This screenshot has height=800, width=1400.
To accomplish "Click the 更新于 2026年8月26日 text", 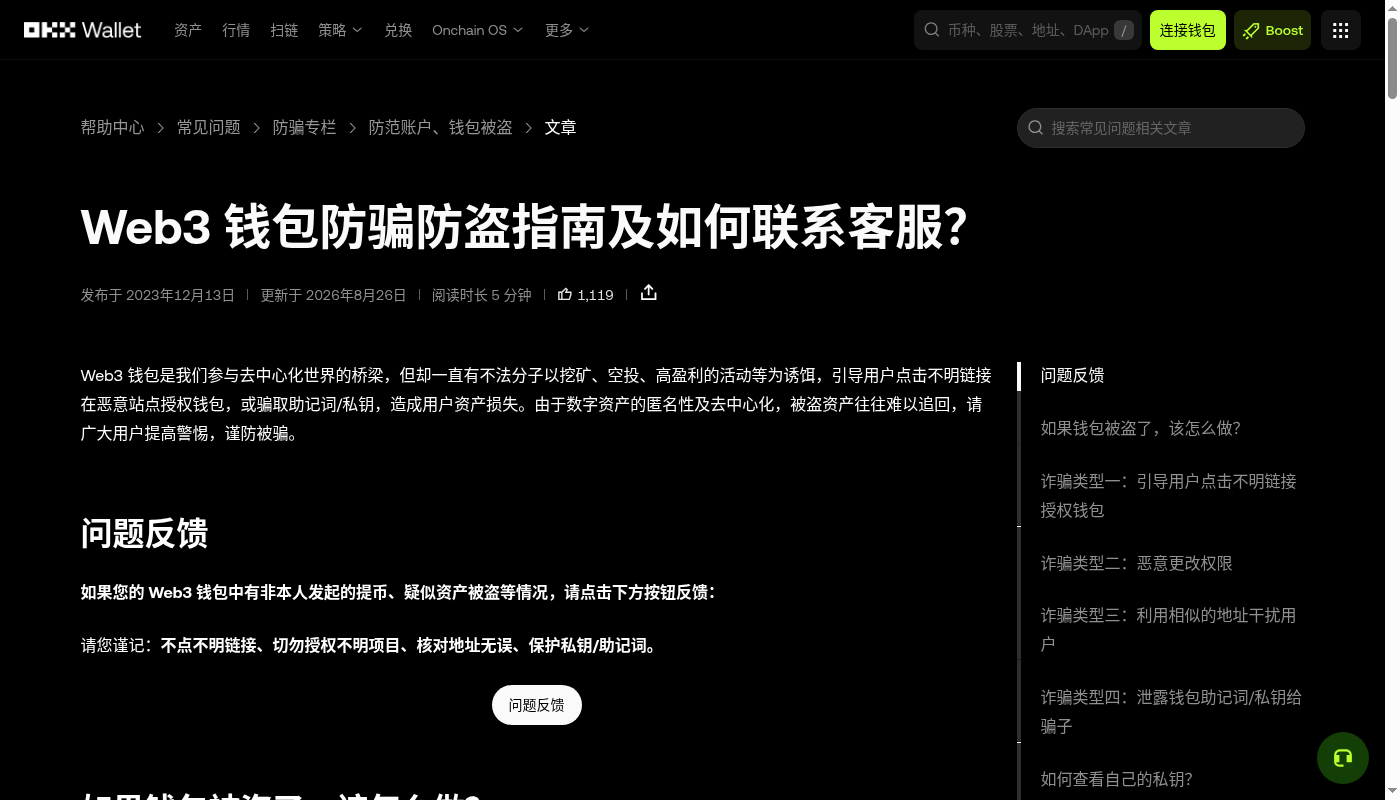I will [333, 295].
